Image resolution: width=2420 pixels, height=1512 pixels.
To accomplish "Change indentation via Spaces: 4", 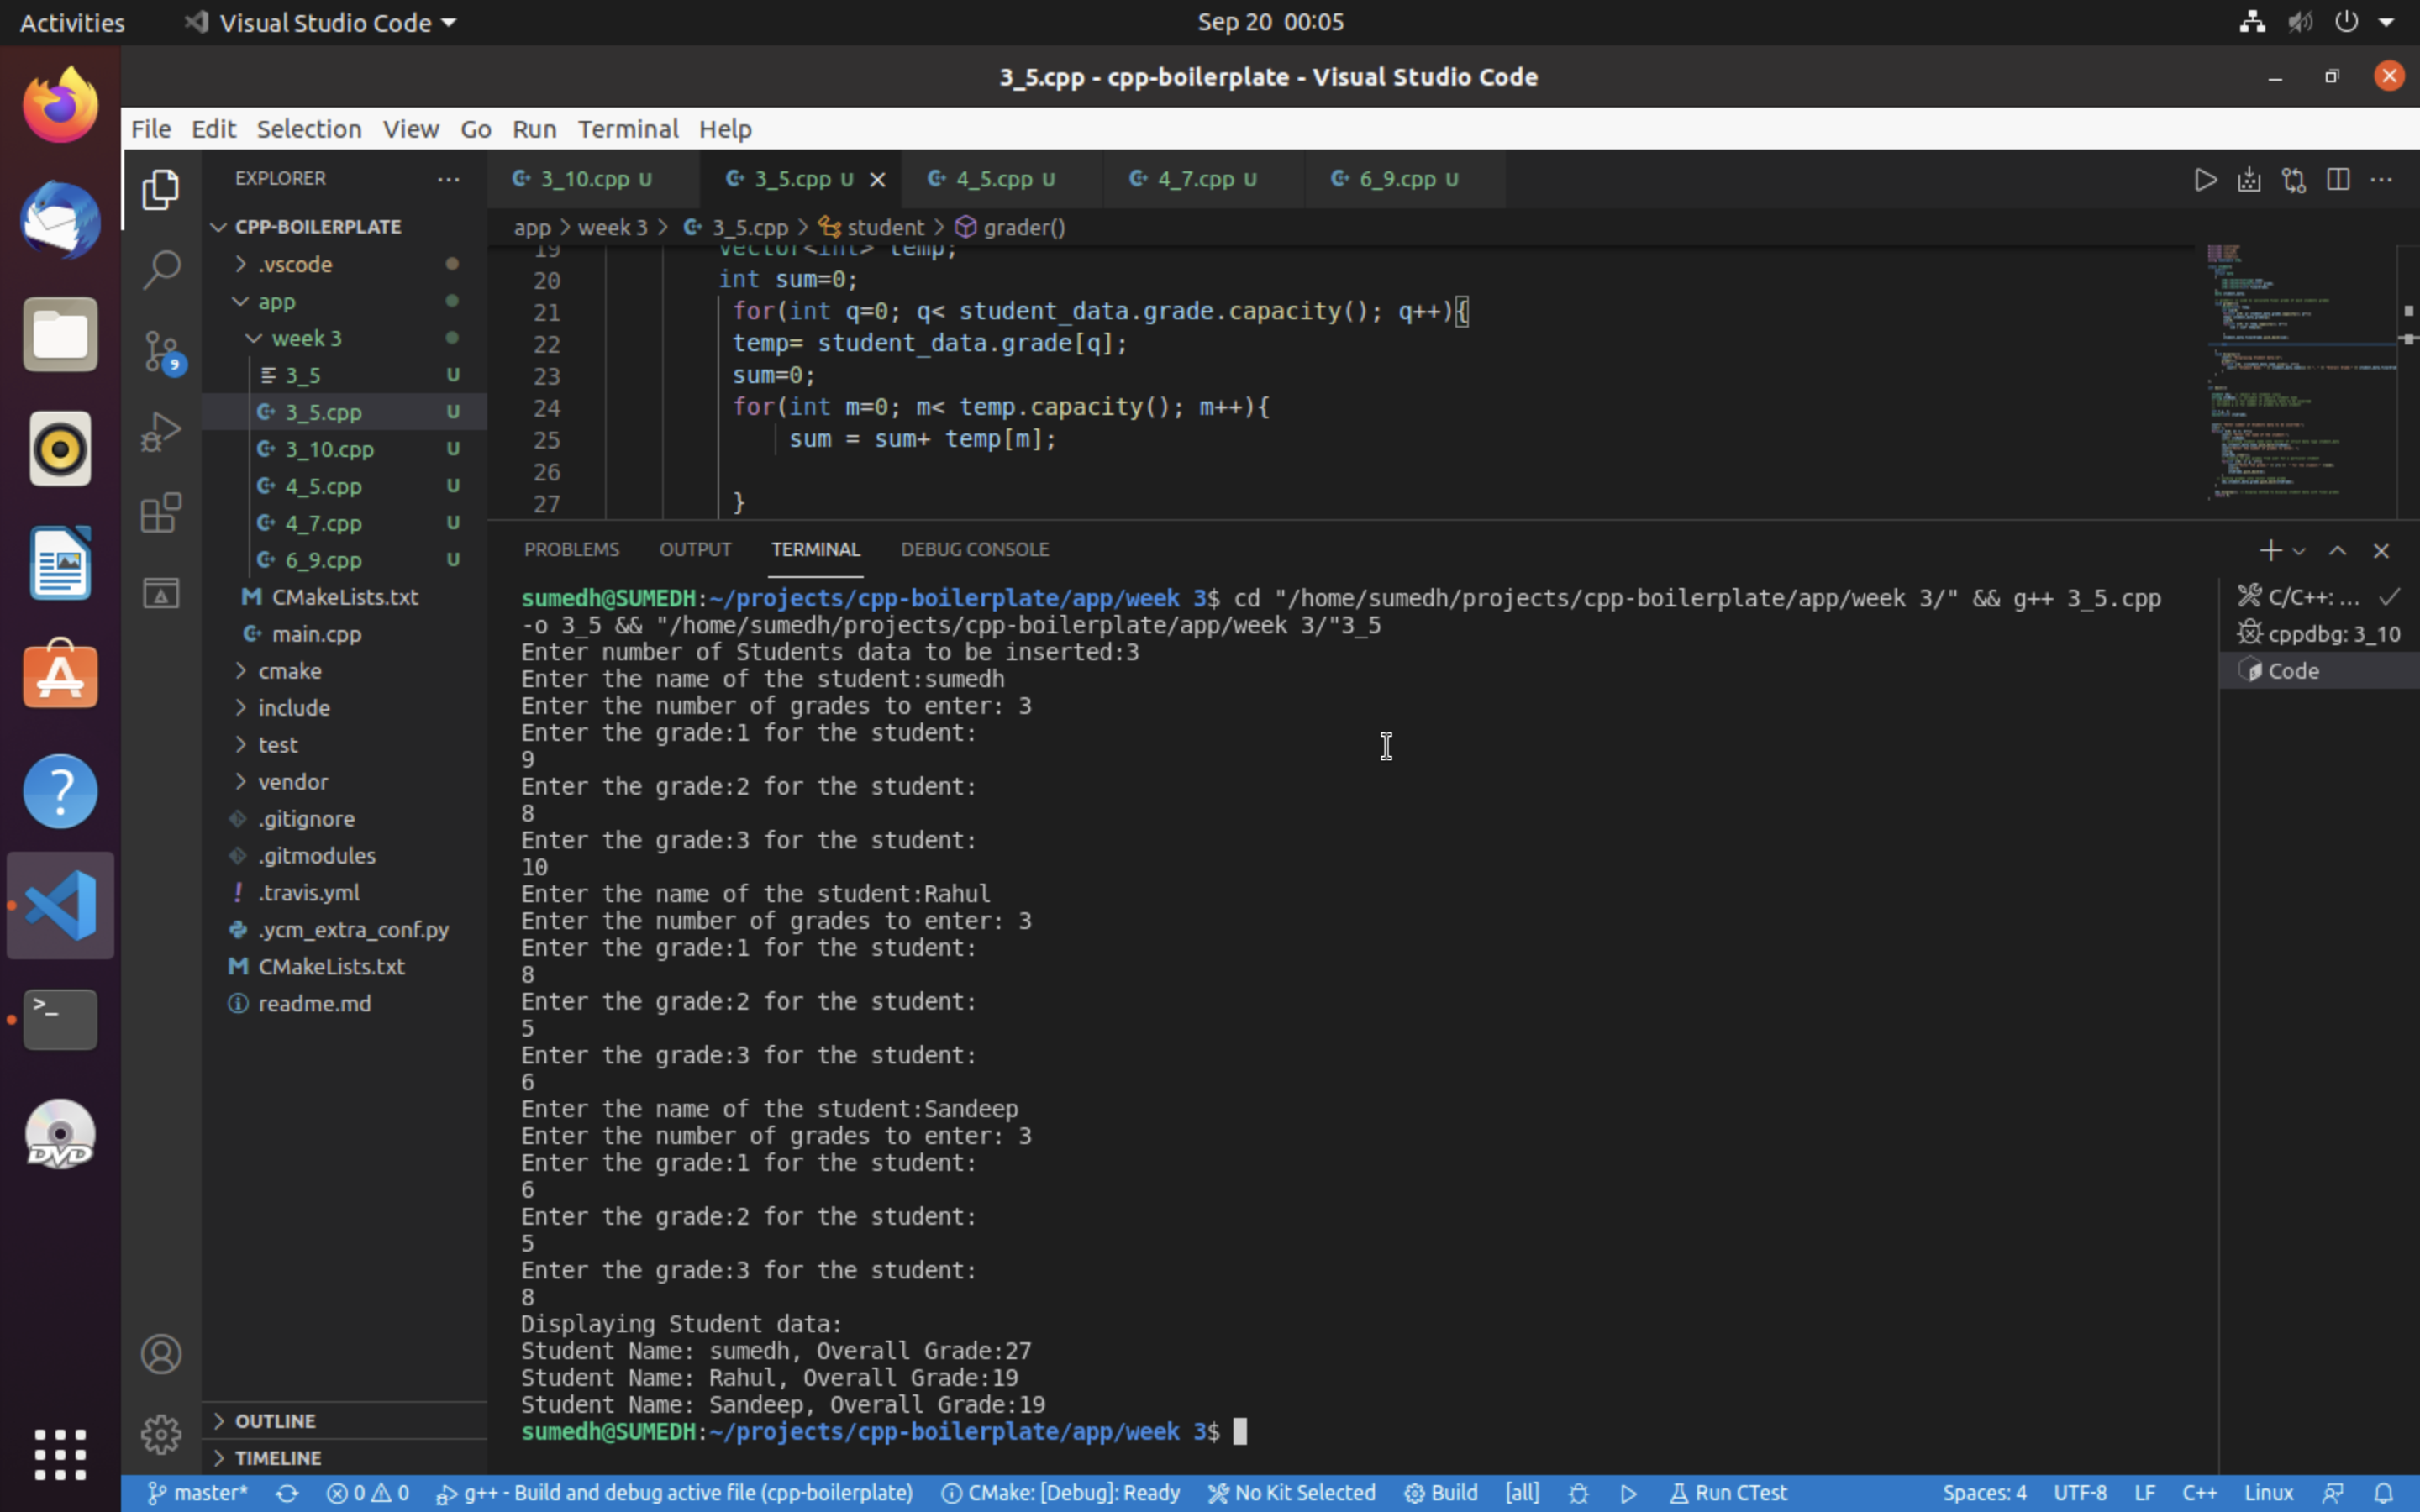I will point(1984,1493).
